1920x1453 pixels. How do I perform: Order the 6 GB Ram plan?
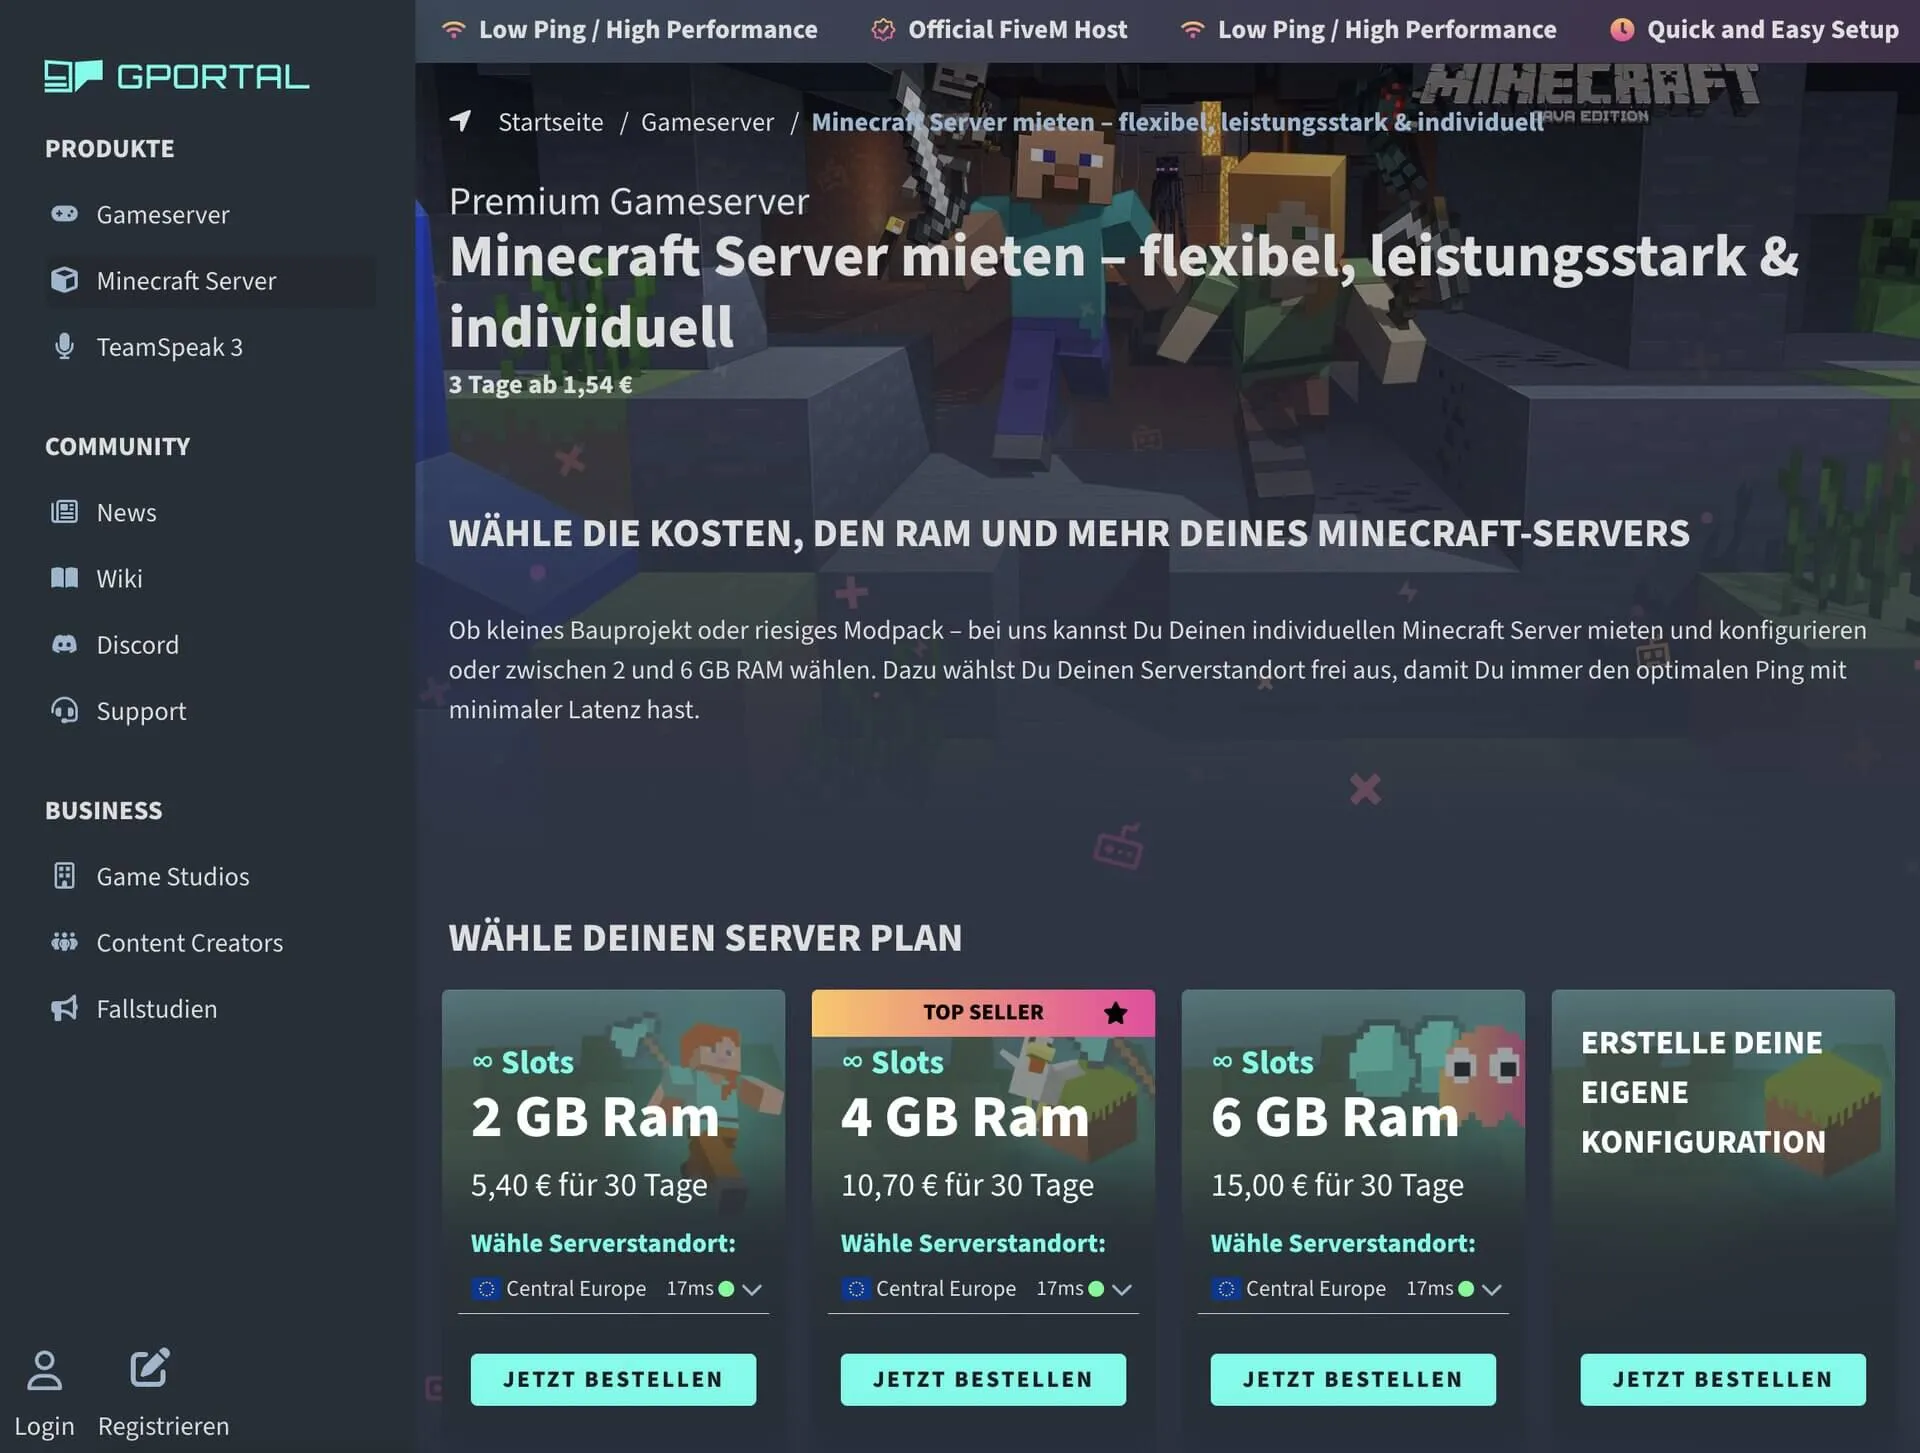pos(1353,1379)
